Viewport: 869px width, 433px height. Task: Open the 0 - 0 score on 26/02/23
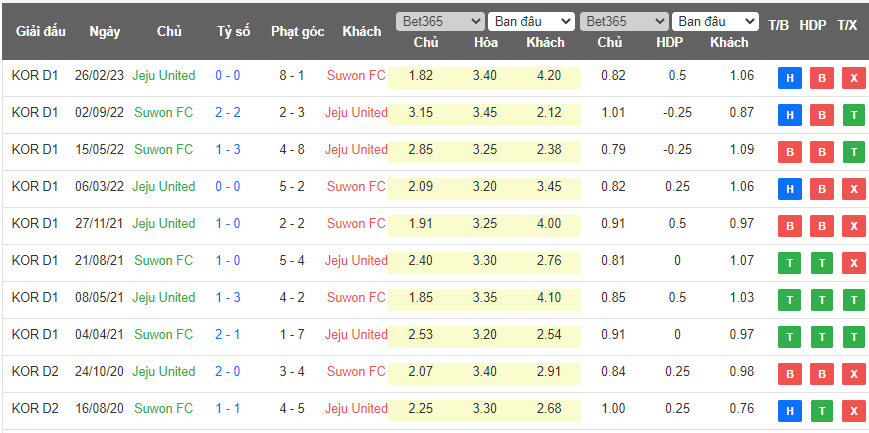(227, 75)
